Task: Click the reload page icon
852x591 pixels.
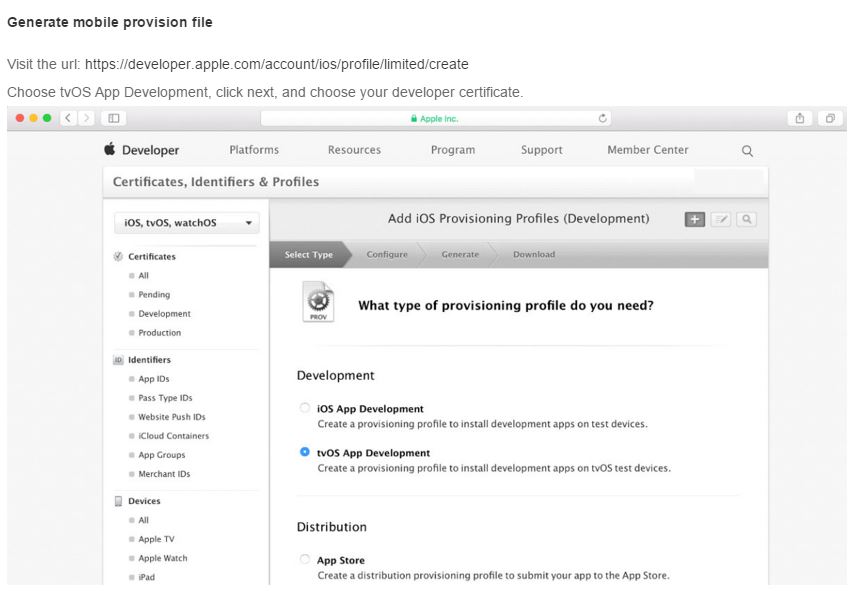Action: tap(602, 118)
